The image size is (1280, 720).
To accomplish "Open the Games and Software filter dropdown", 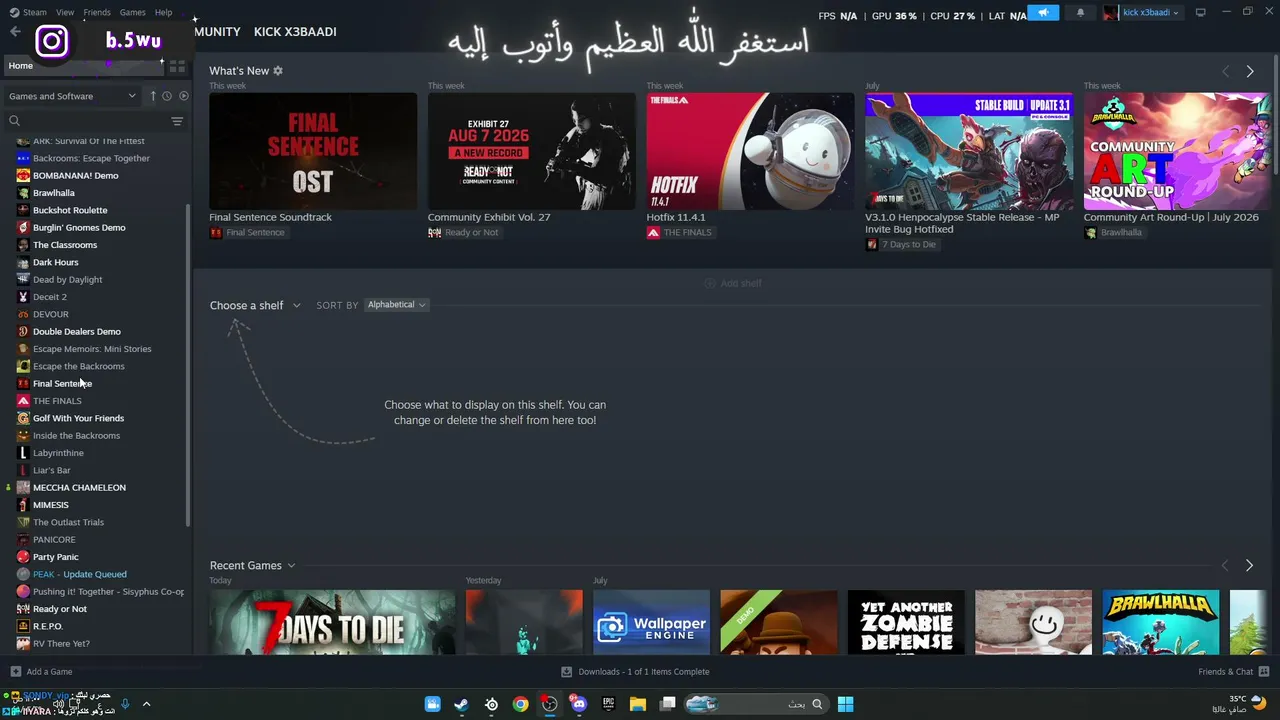I will (72, 96).
